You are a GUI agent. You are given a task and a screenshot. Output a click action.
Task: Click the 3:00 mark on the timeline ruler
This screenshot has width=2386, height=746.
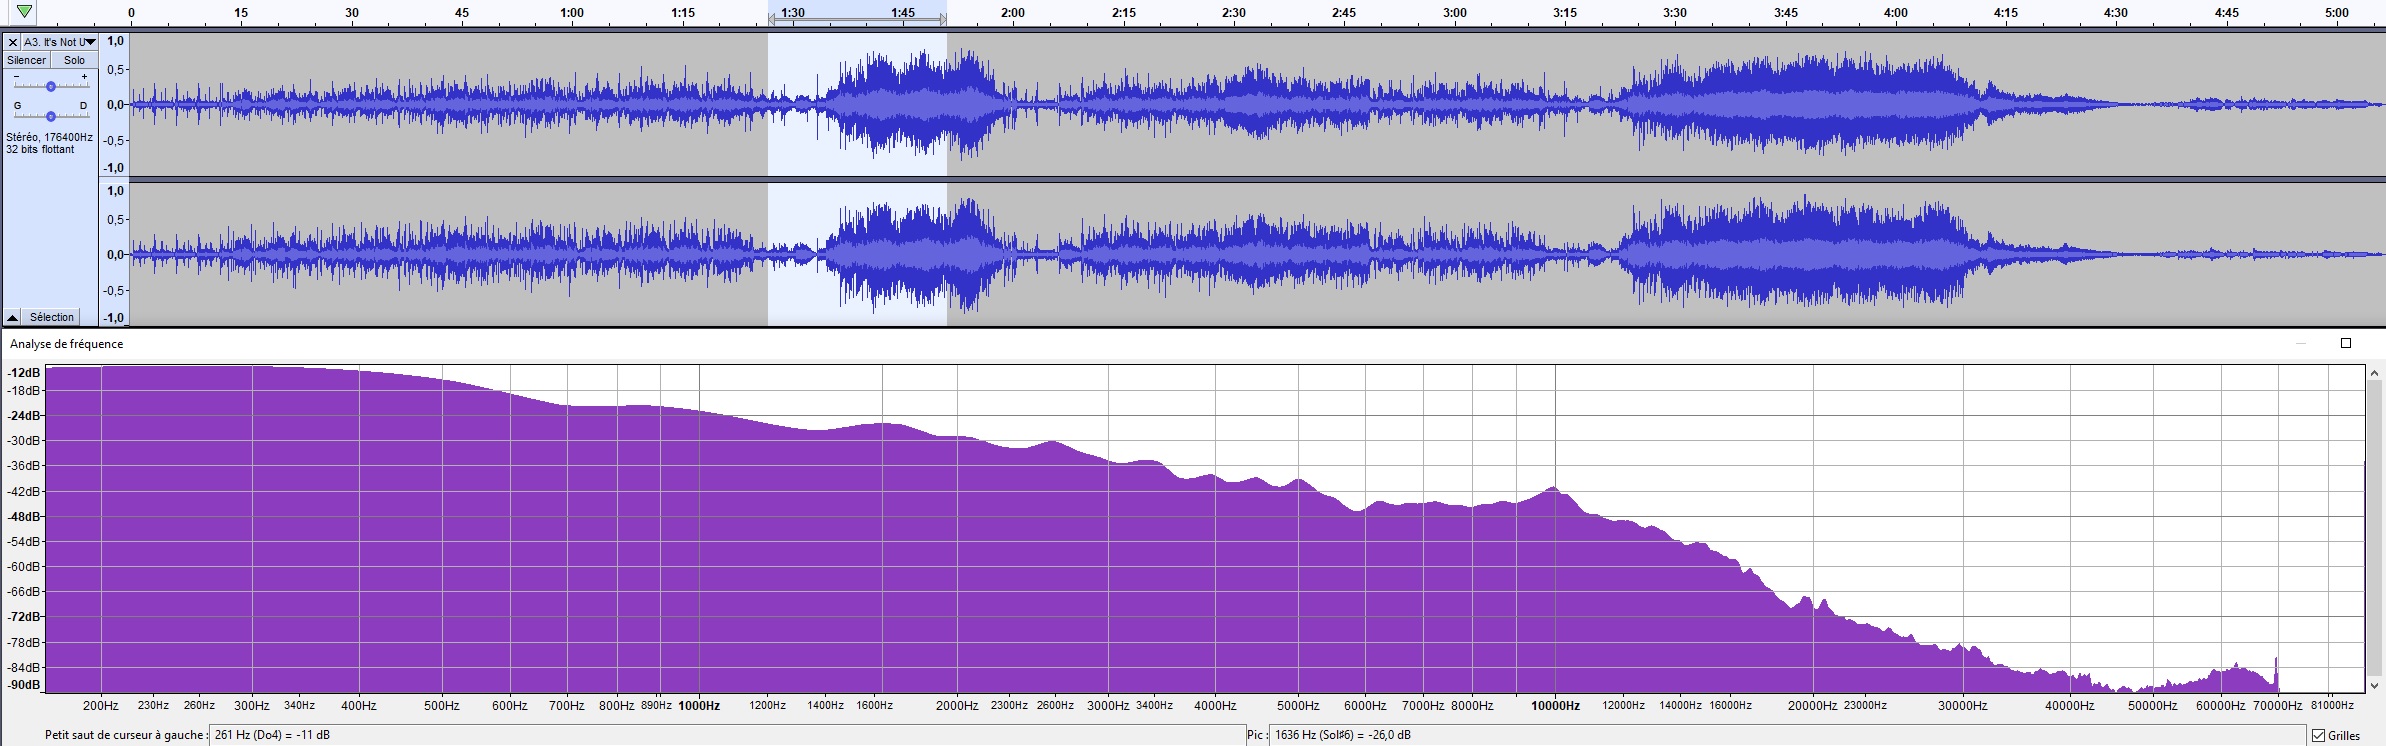click(x=1455, y=13)
